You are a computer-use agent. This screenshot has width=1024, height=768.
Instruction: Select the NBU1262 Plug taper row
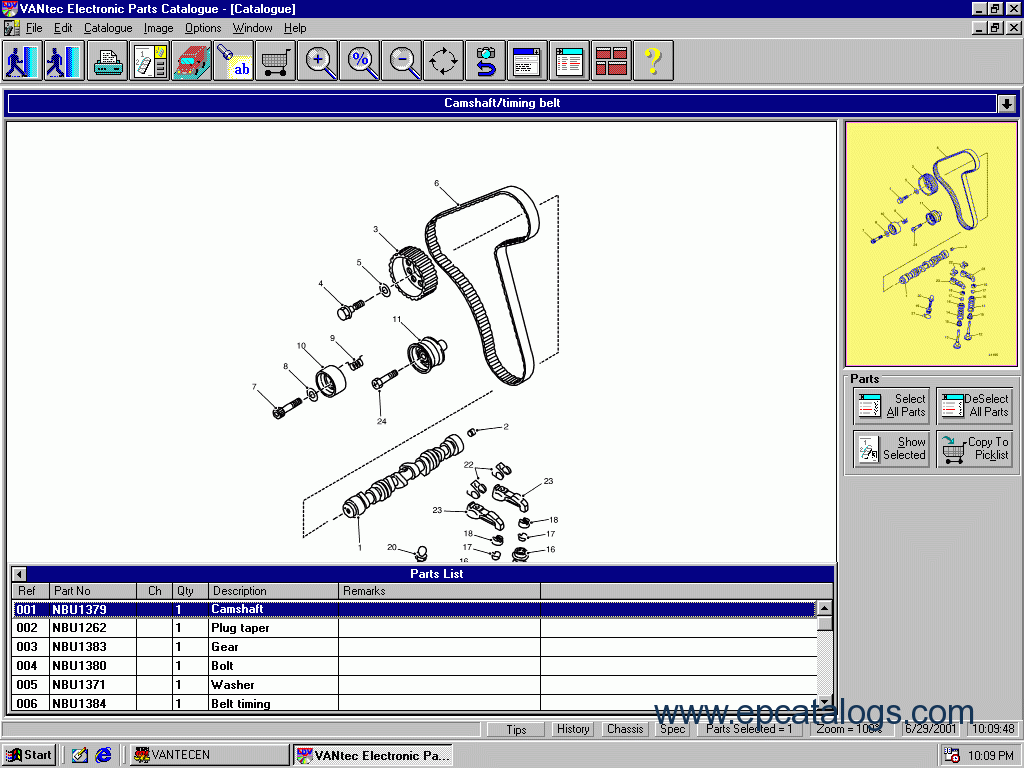[x=414, y=628]
